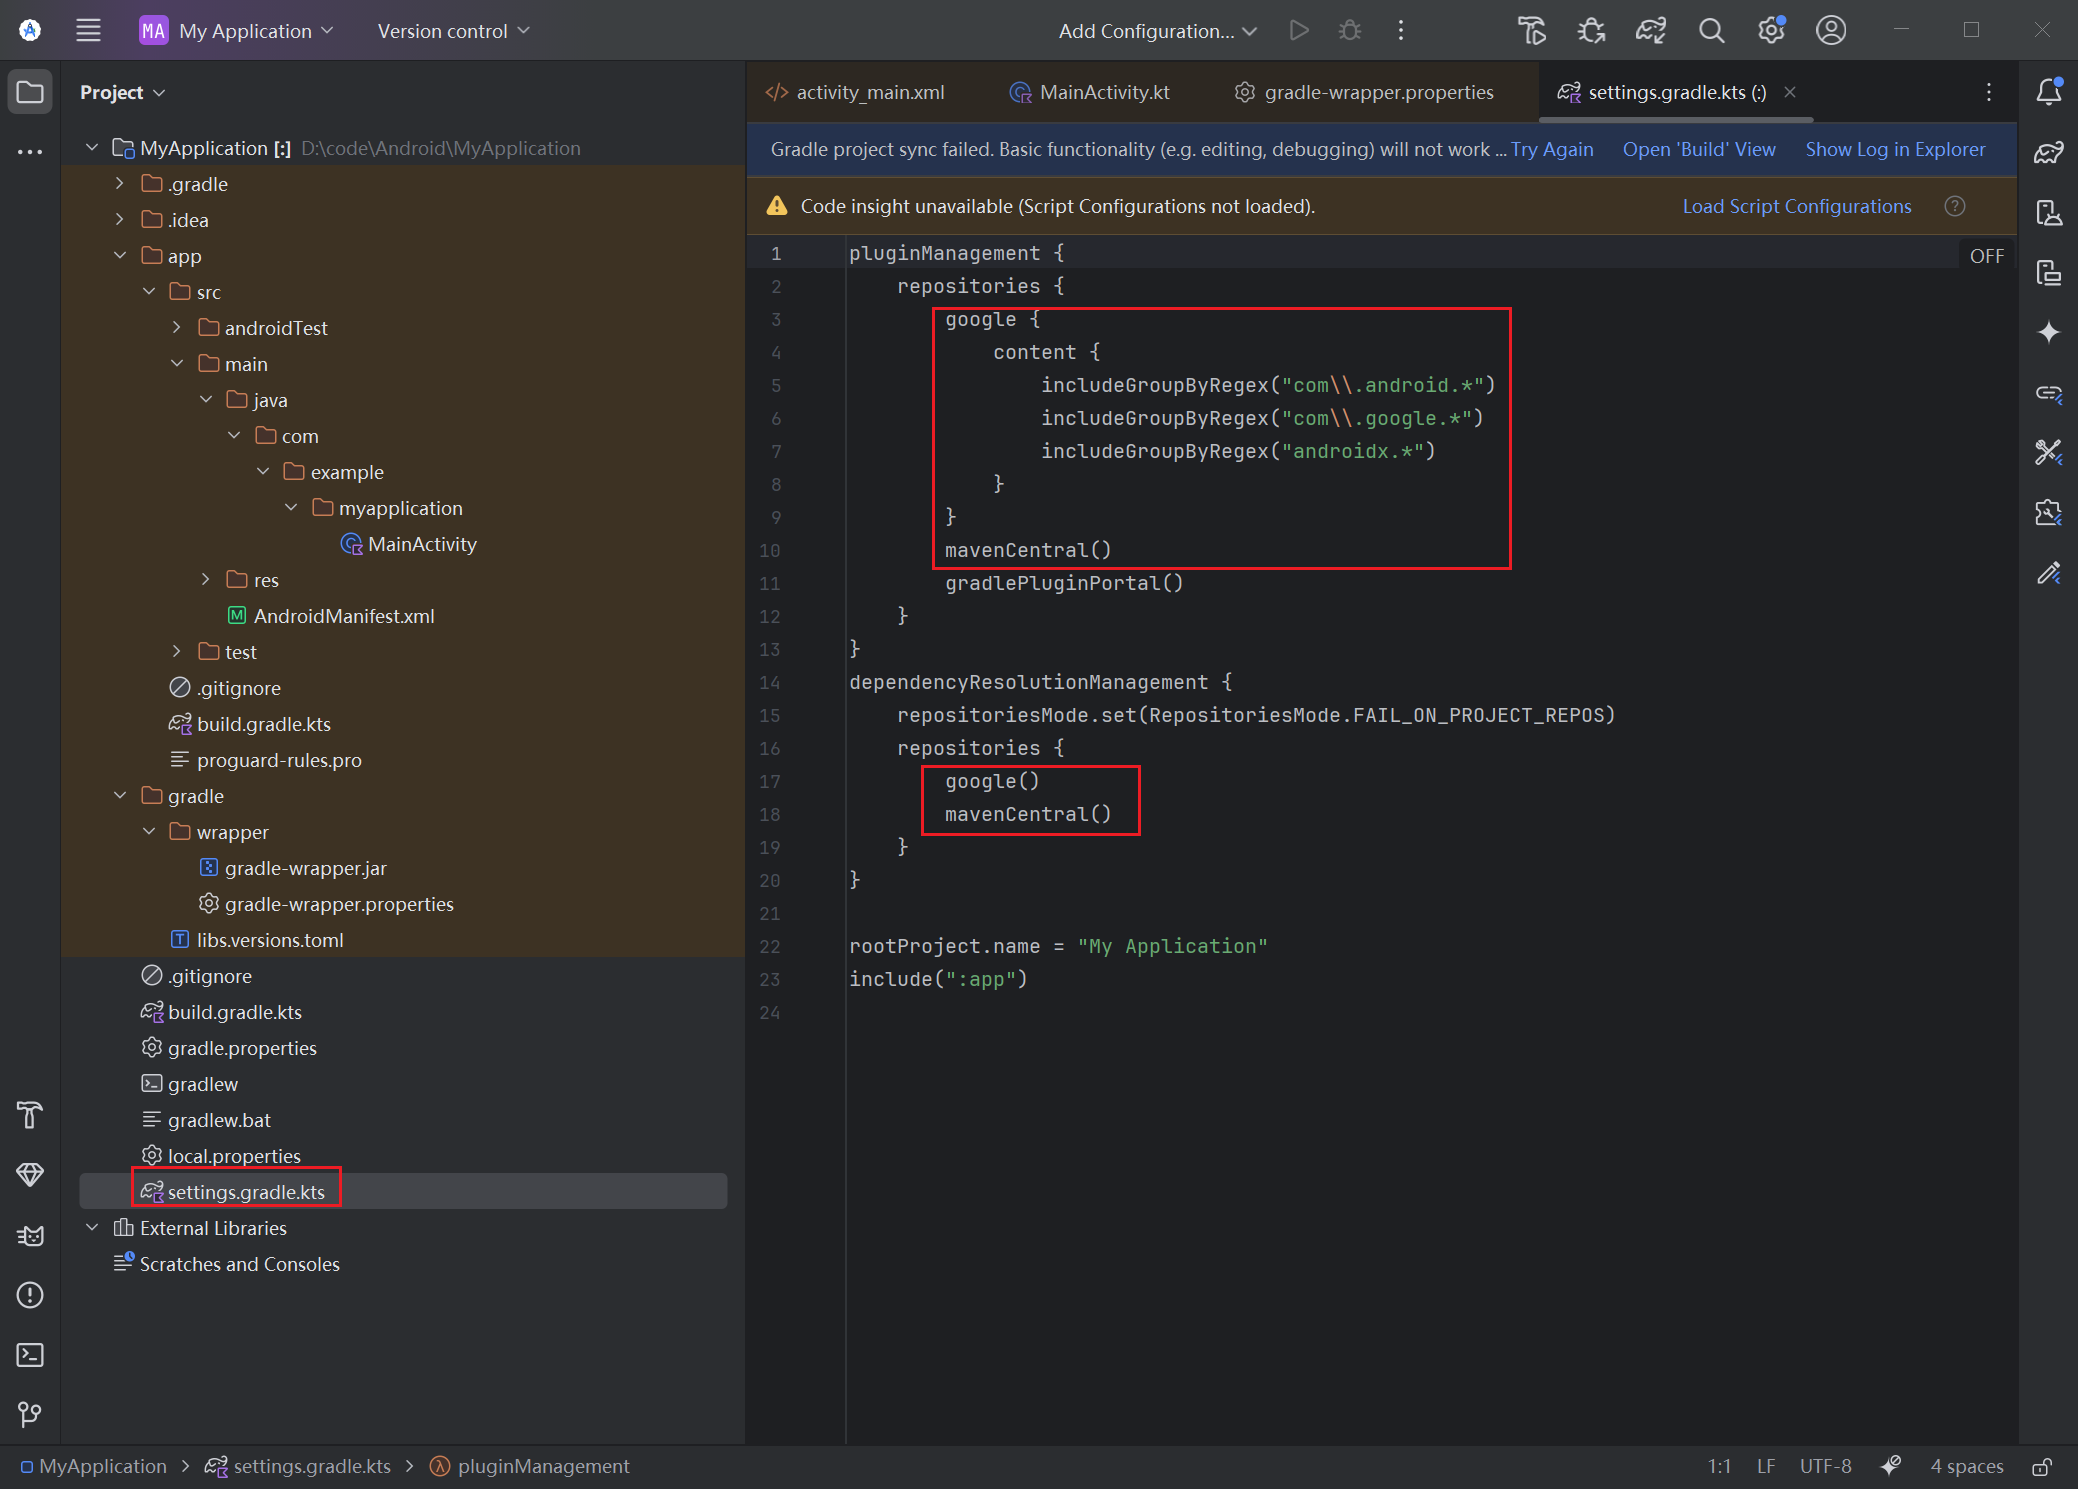
Task: Open the Git version control tool window
Action: point(30,1414)
